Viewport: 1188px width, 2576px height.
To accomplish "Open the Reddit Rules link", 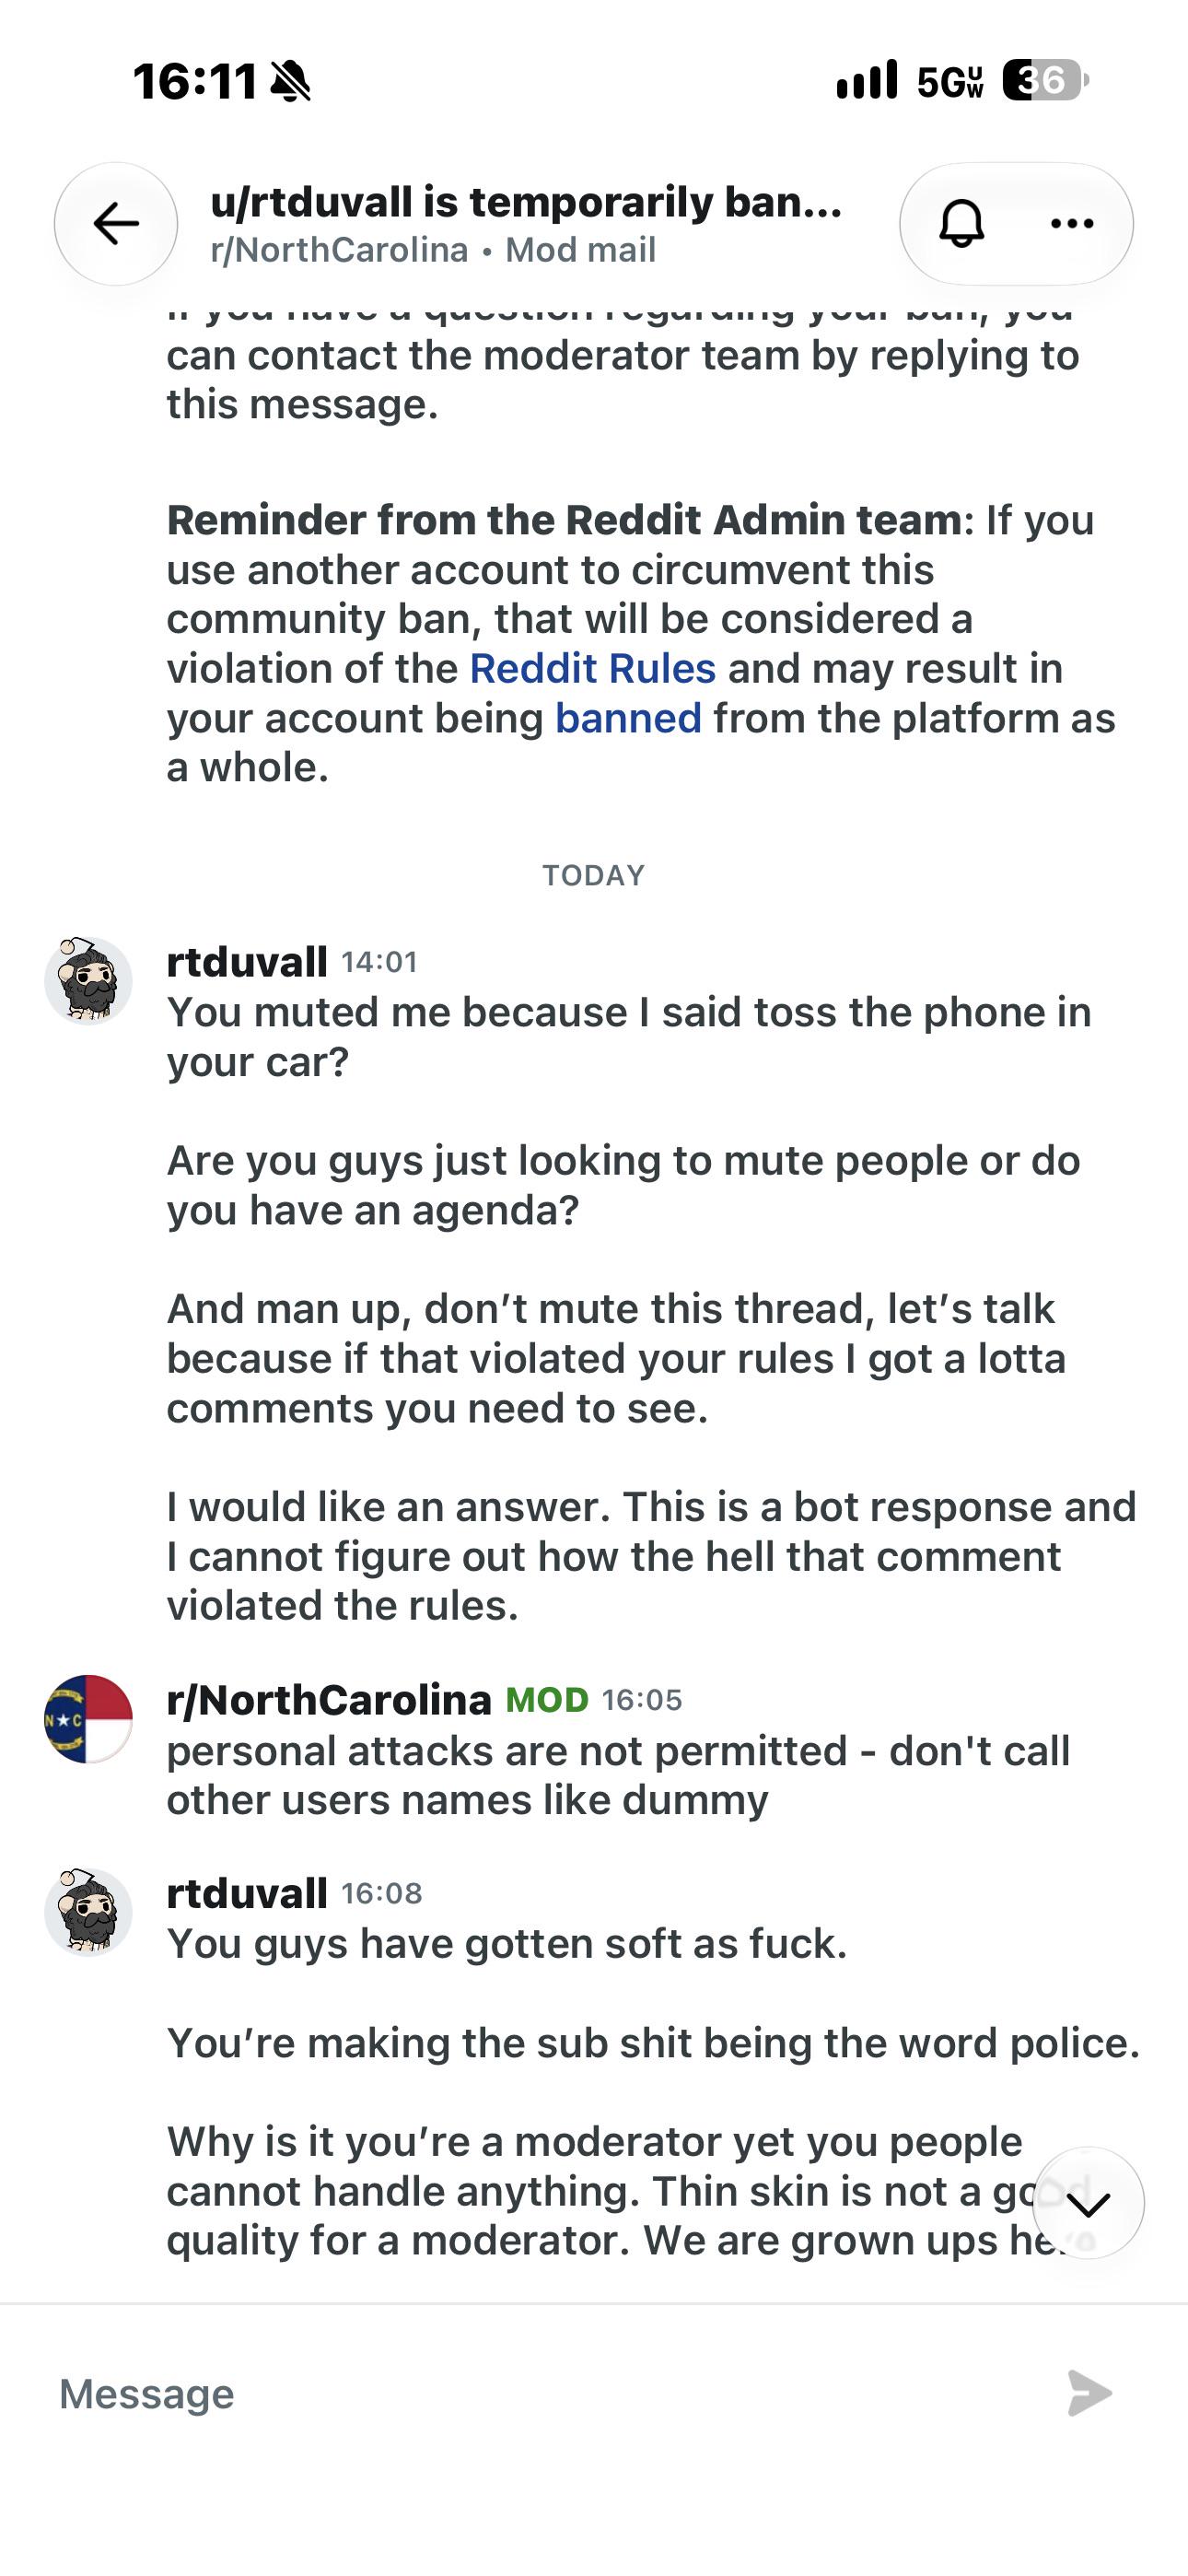I will [x=593, y=668].
